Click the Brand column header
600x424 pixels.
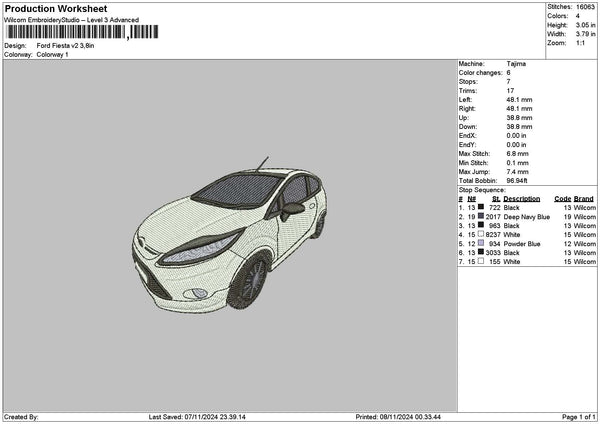tap(584, 198)
